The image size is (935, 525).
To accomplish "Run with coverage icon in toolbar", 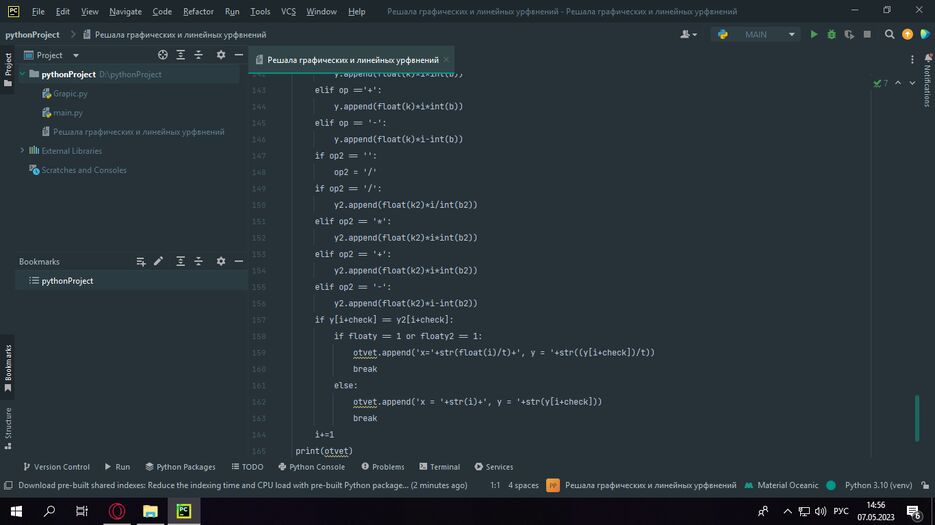I will click(x=849, y=35).
